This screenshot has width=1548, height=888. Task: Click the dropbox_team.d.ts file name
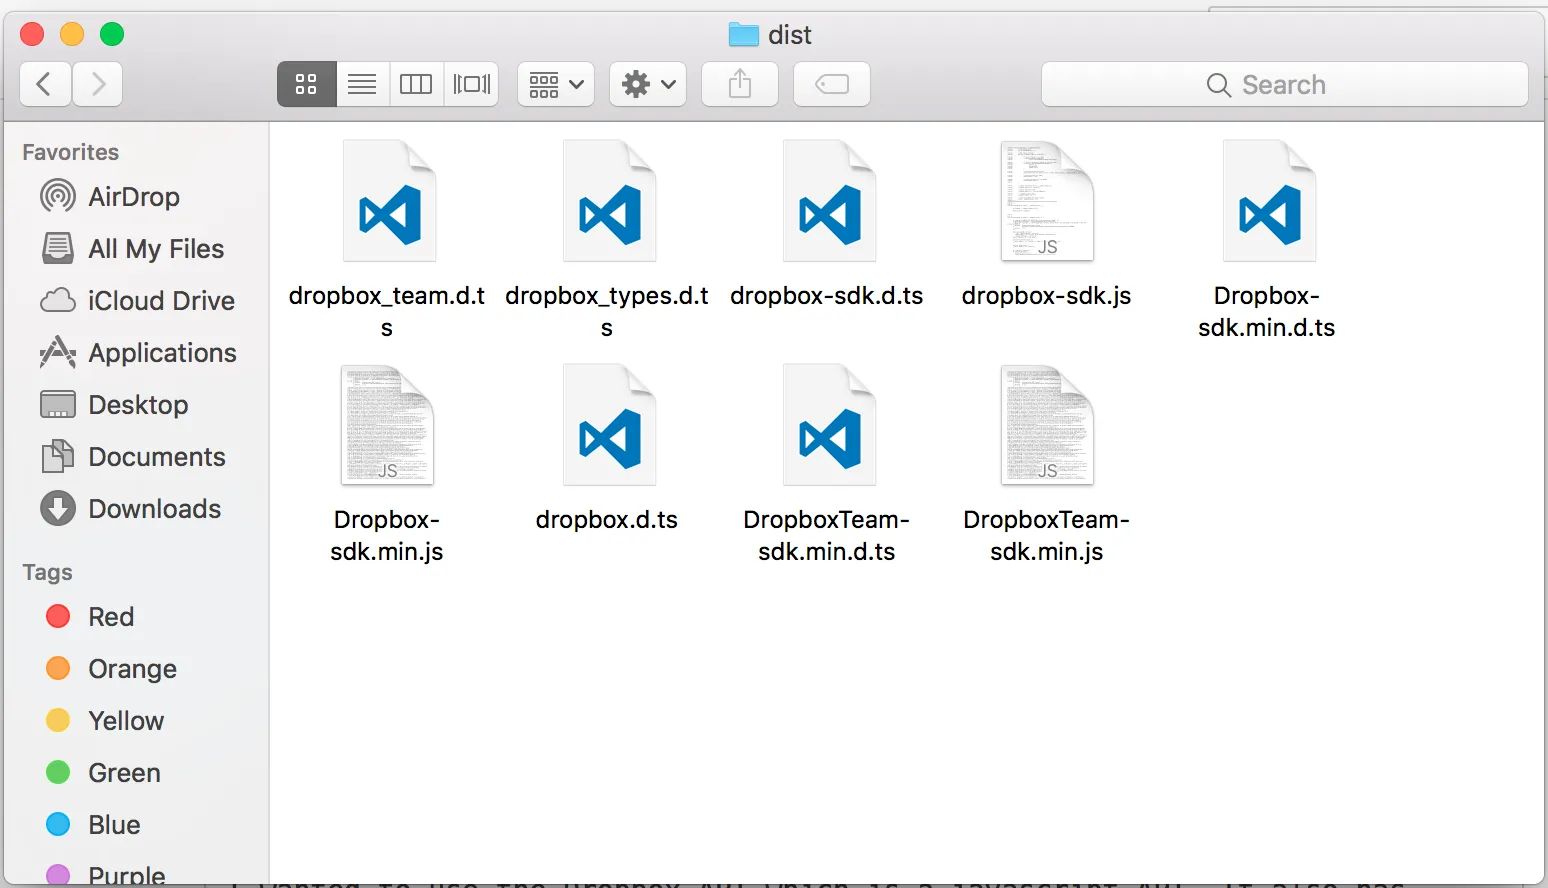(387, 311)
